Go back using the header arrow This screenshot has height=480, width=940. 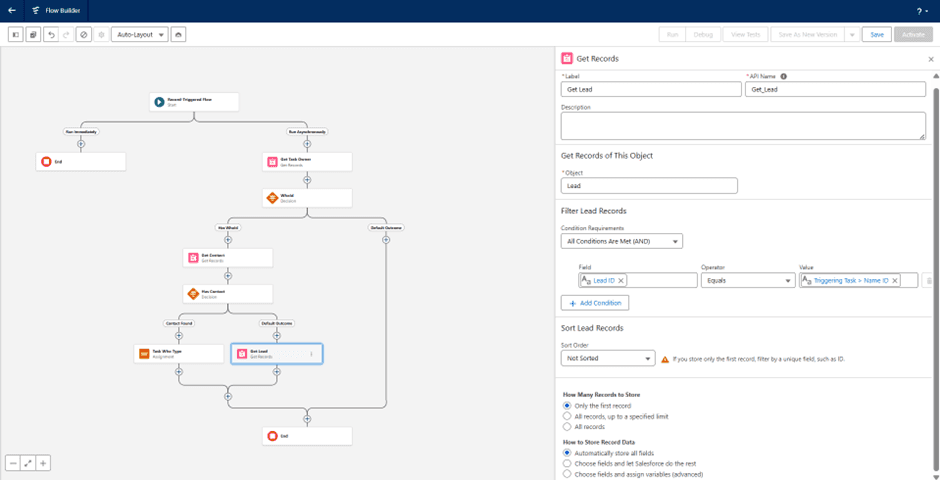[12, 11]
